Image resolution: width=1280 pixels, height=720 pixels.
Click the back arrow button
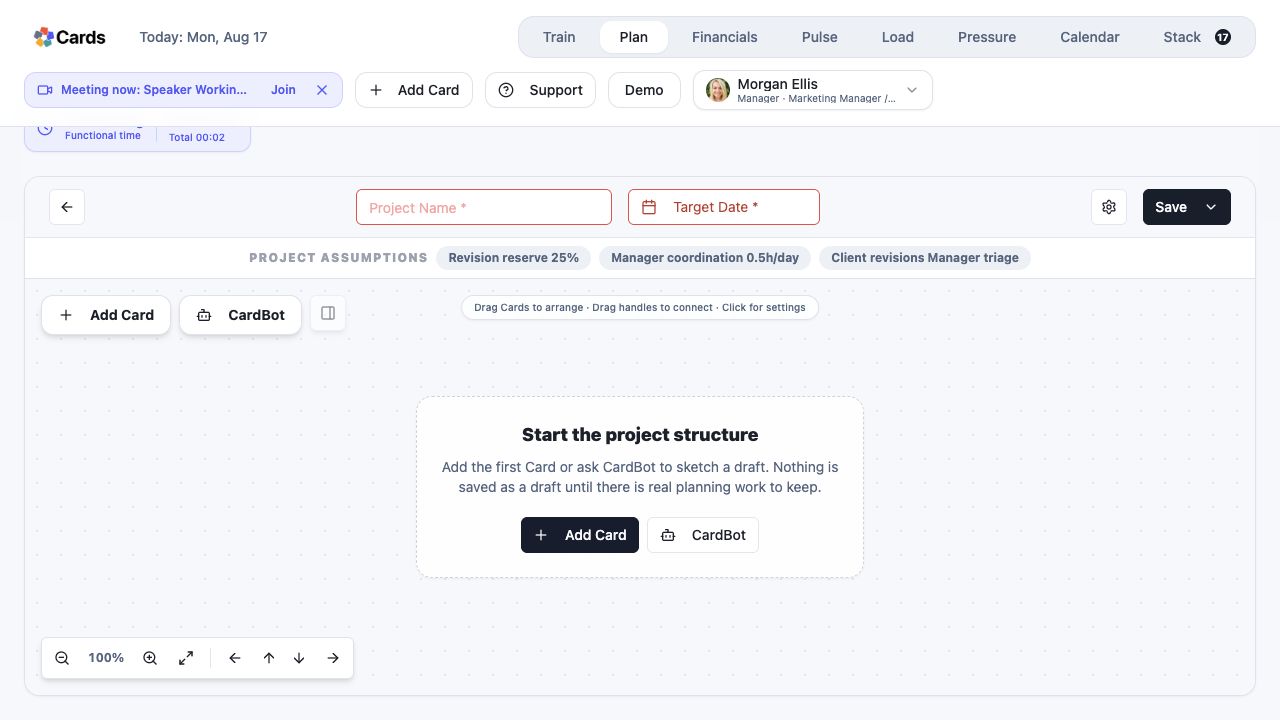point(67,207)
